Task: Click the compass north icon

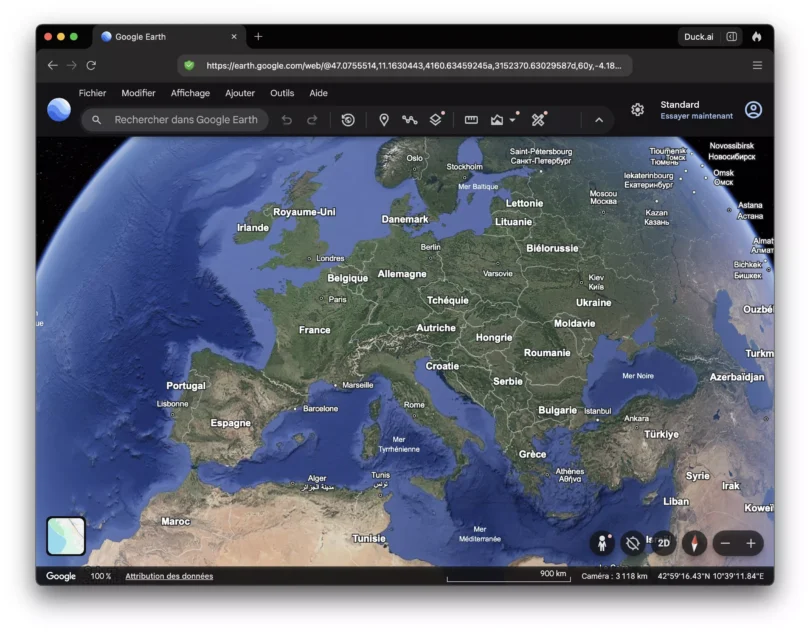Action: click(x=695, y=543)
